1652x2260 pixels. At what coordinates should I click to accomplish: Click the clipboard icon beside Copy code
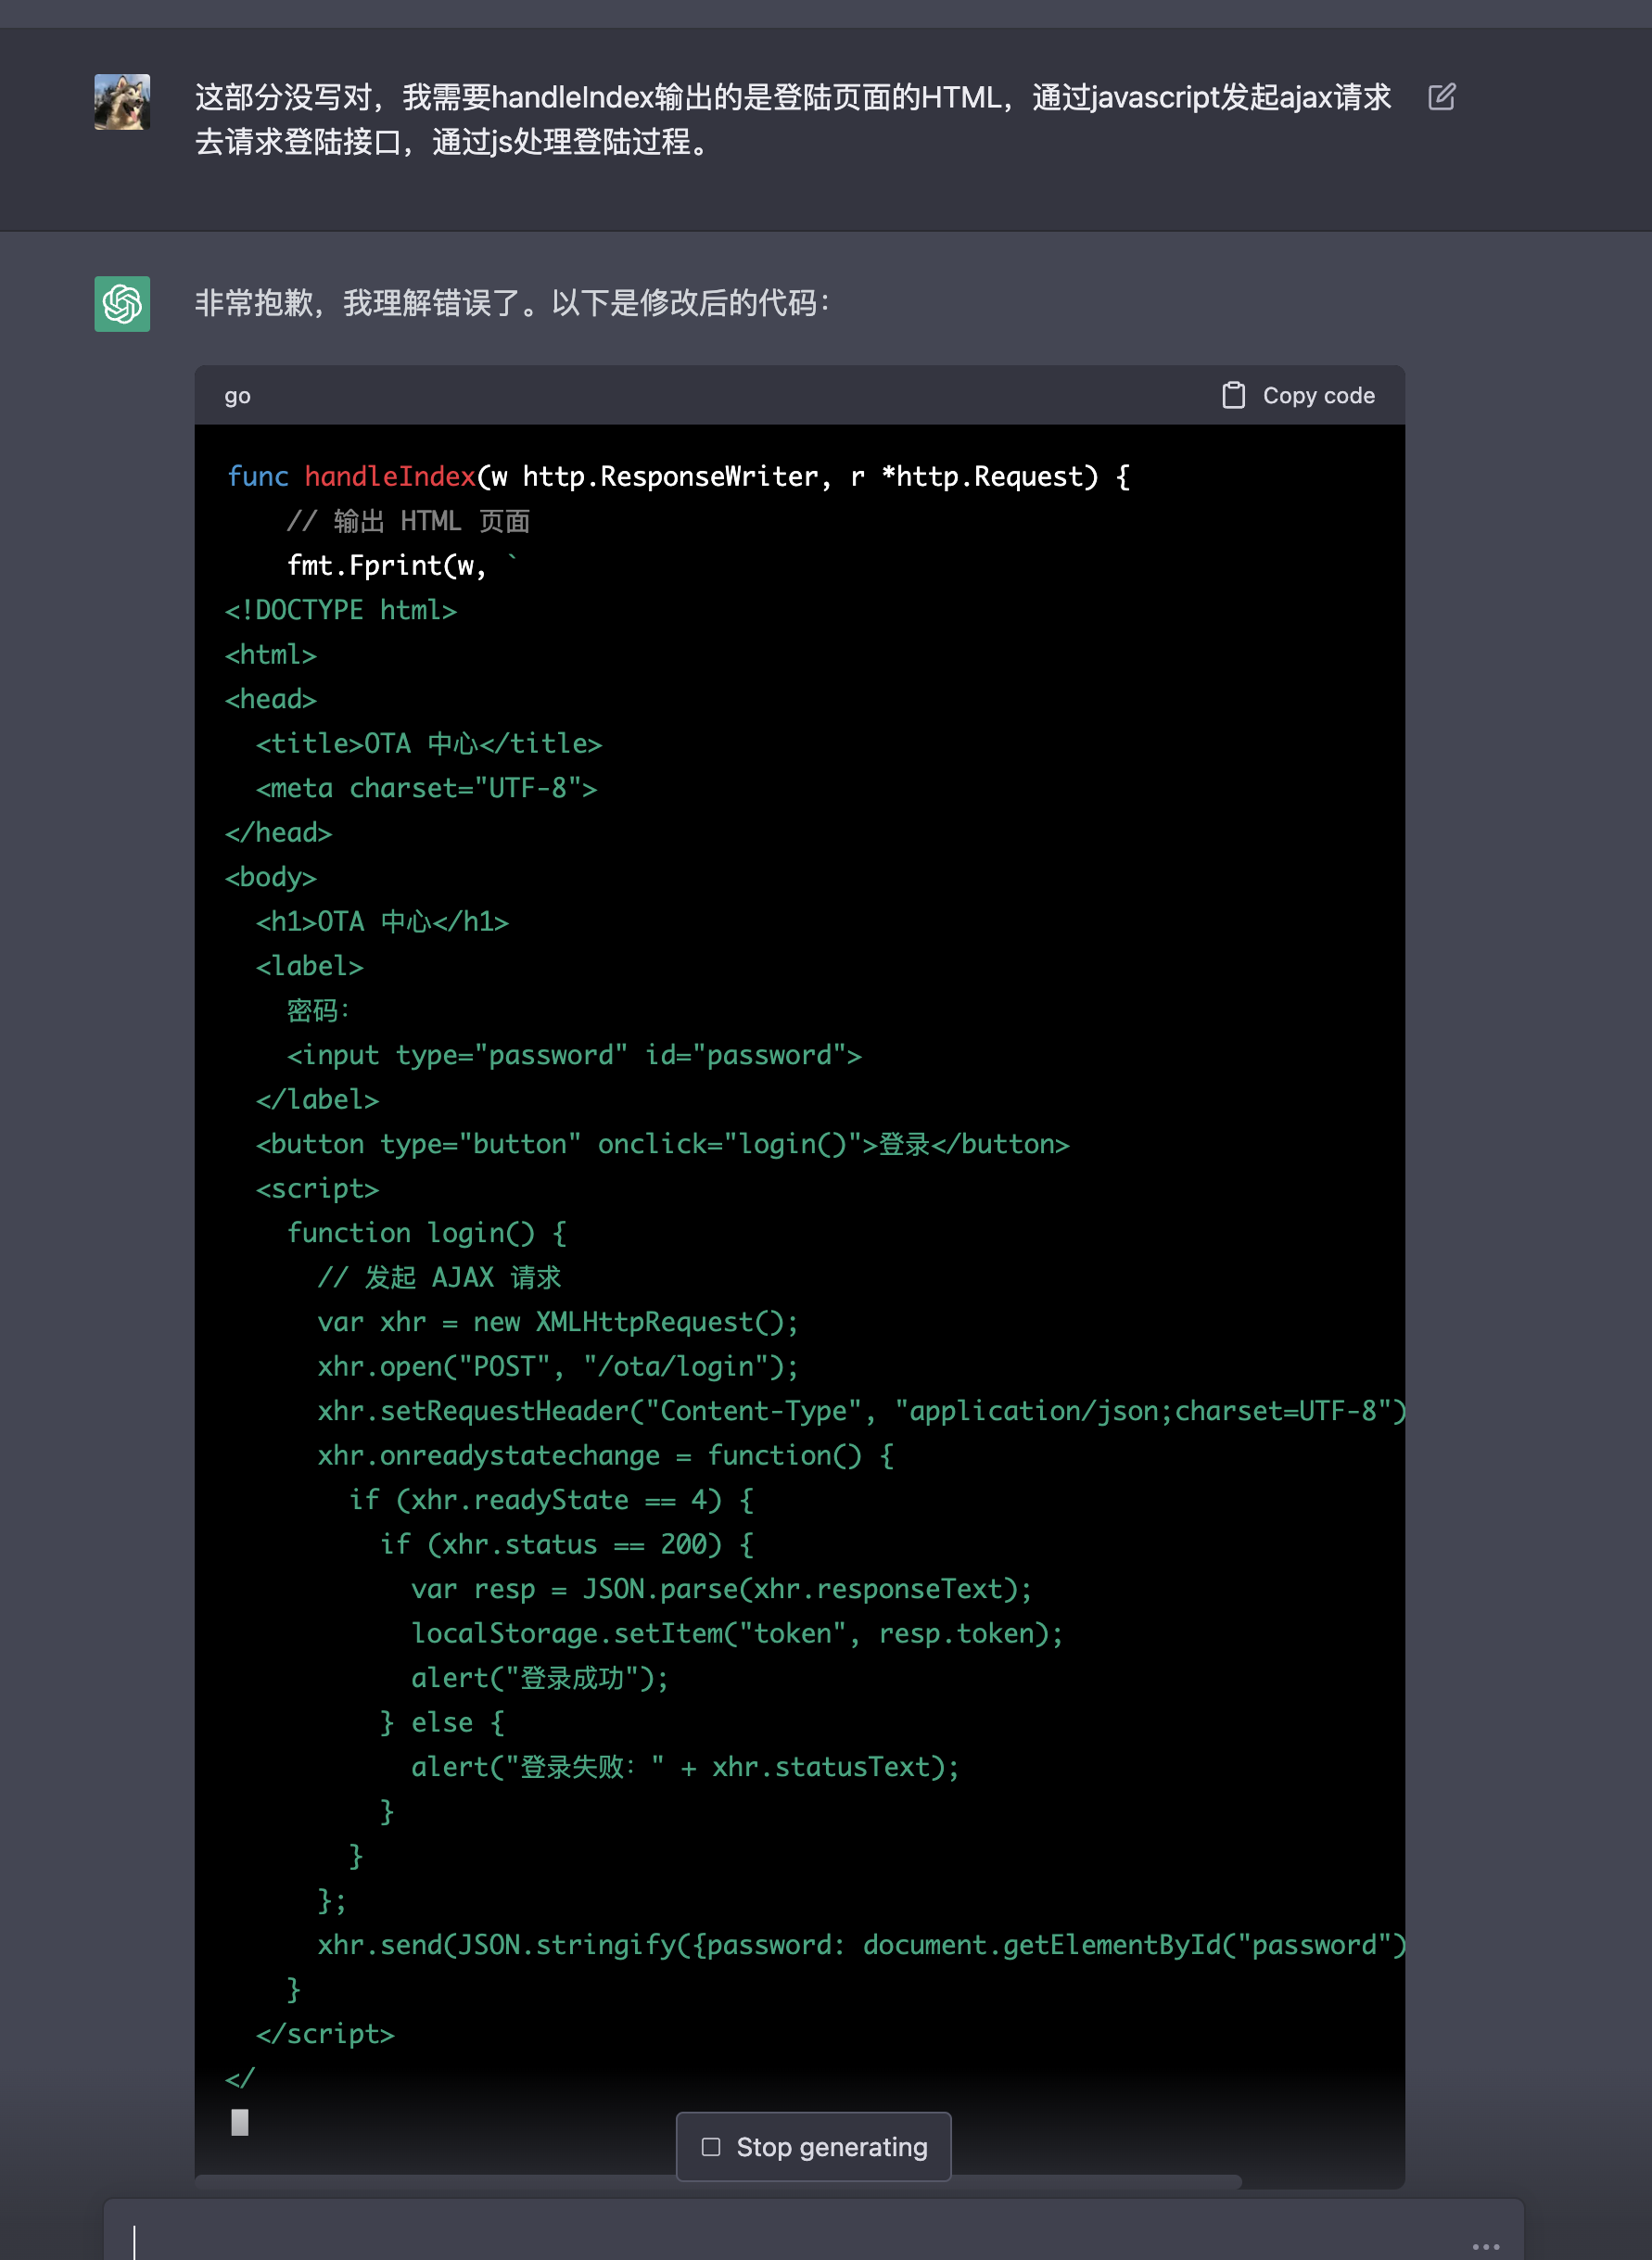[x=1233, y=395]
